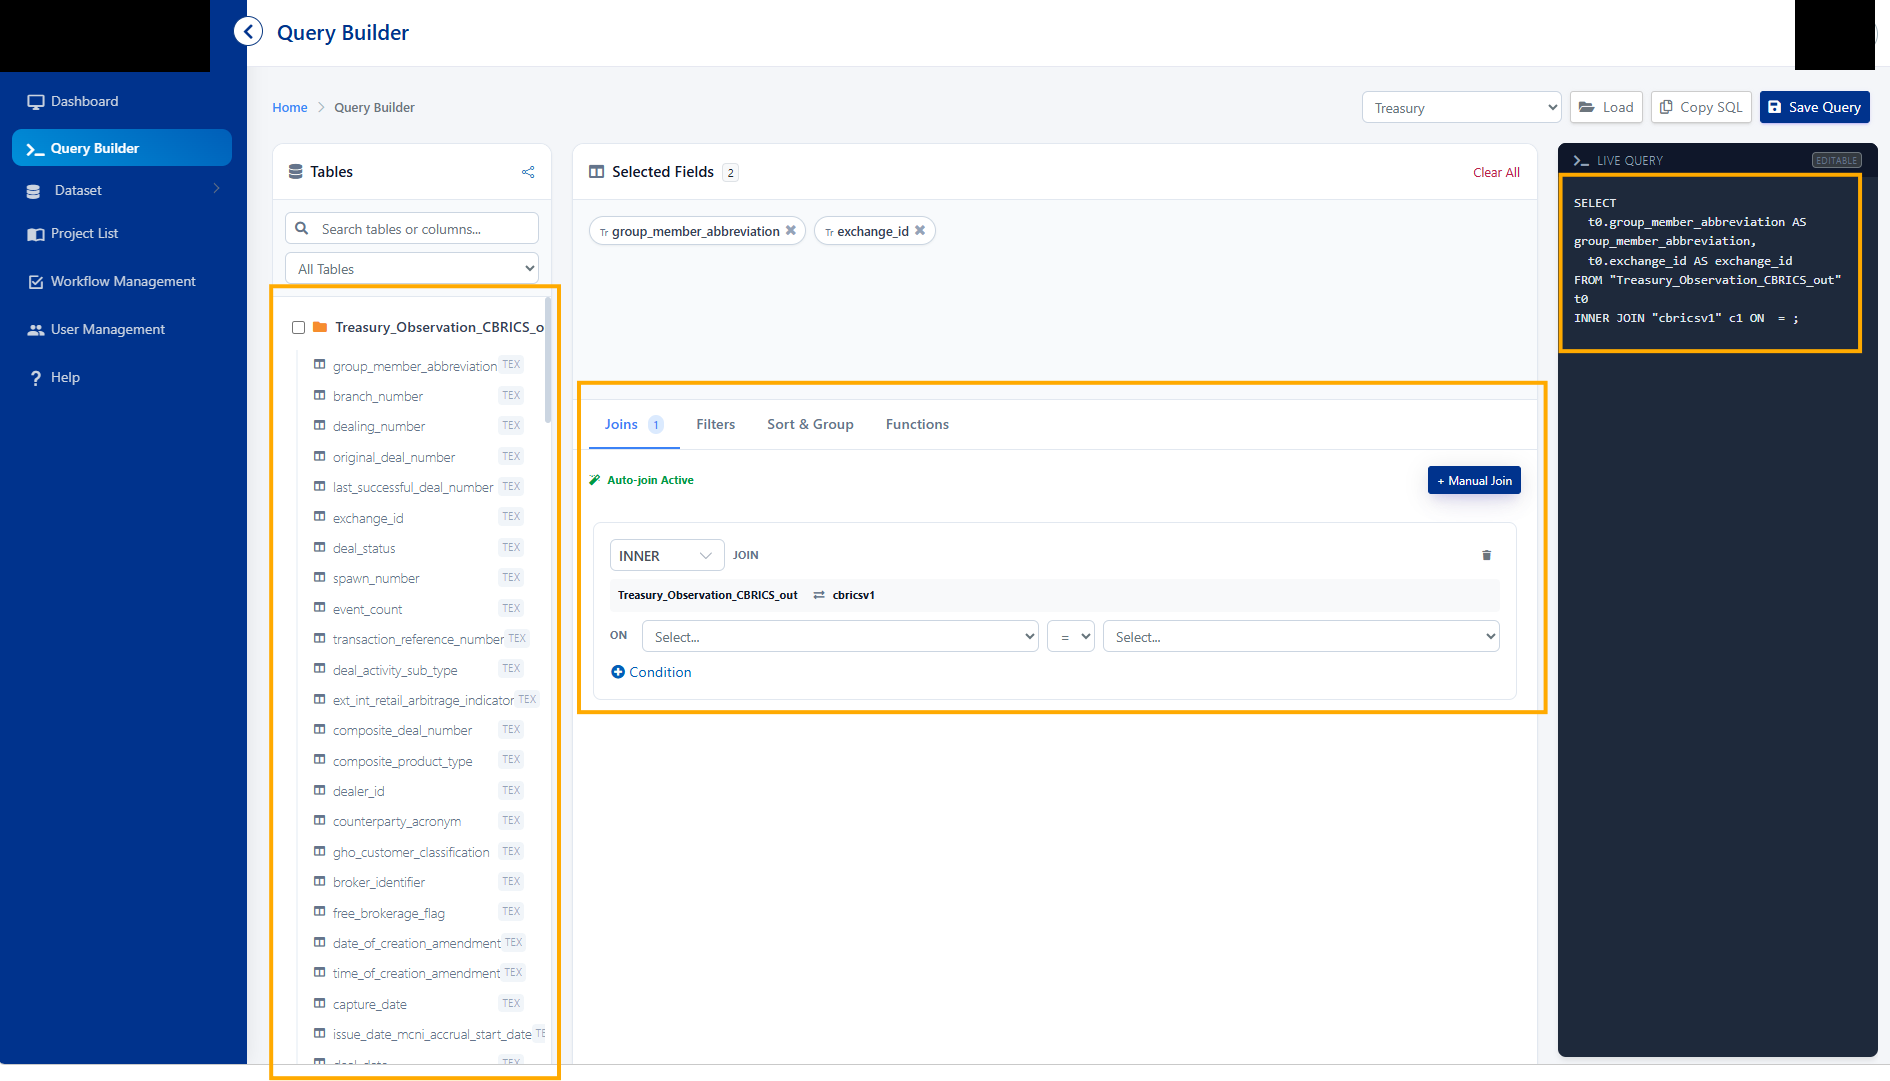Select Query Builder in the sidebar
This screenshot has height=1081, width=1890.
(122, 148)
